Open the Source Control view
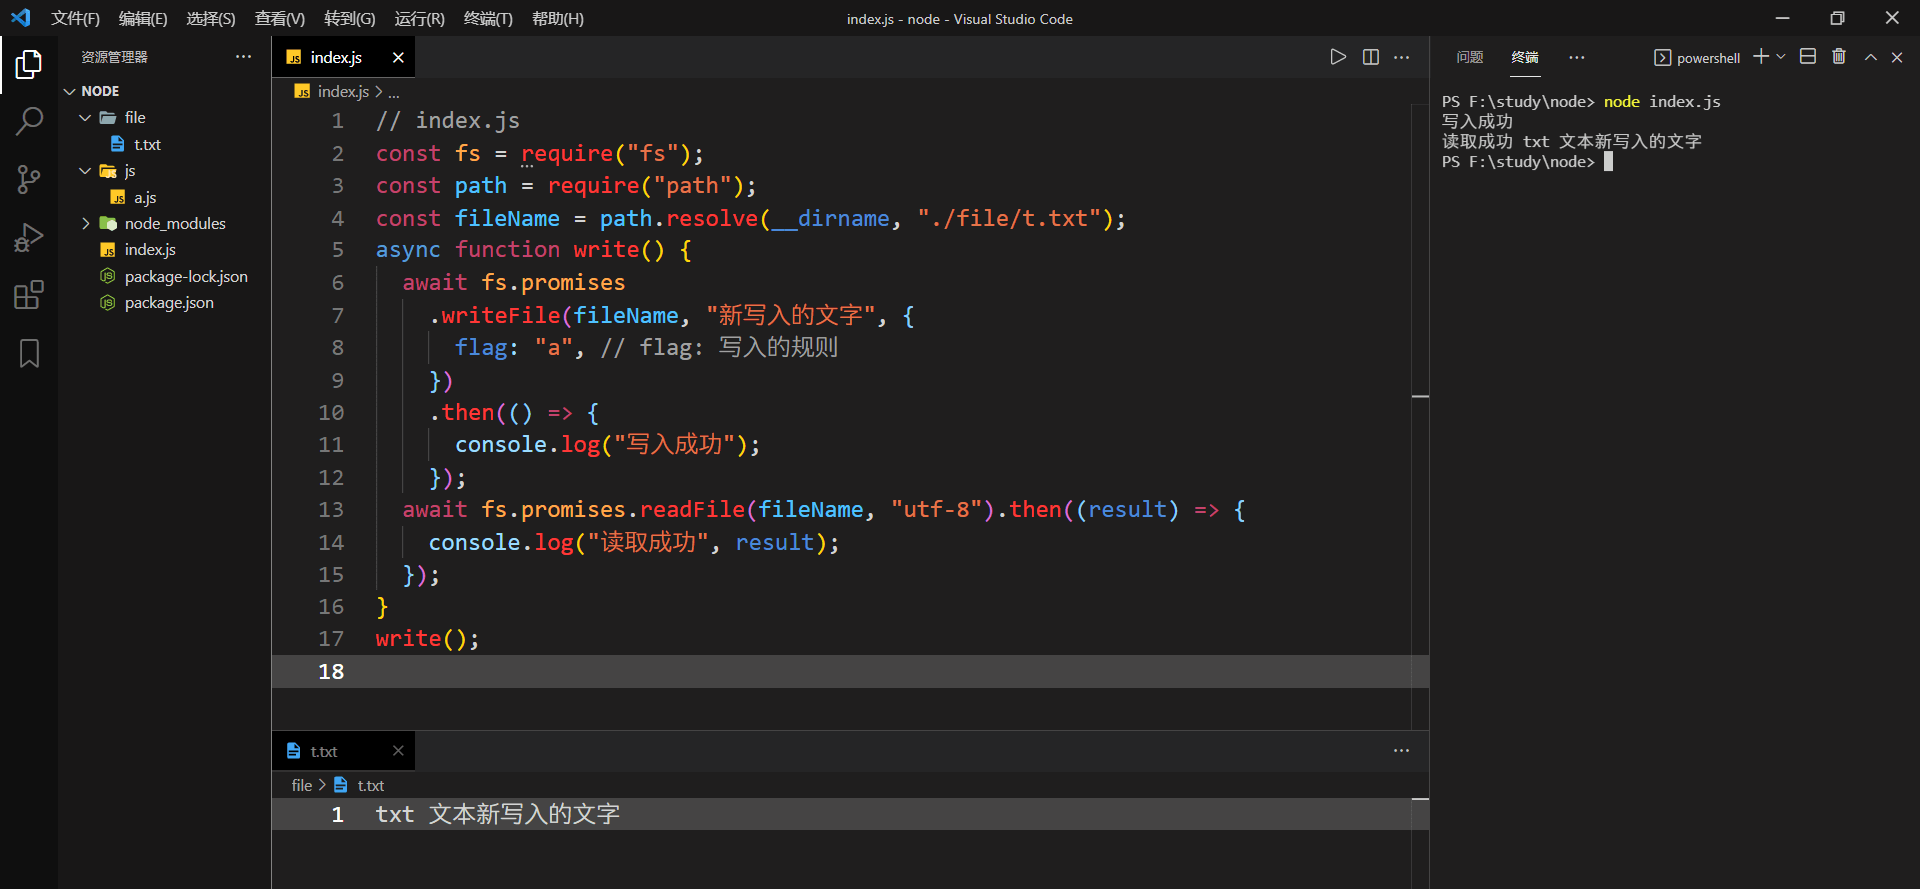The width and height of the screenshot is (1920, 889). click(x=29, y=180)
